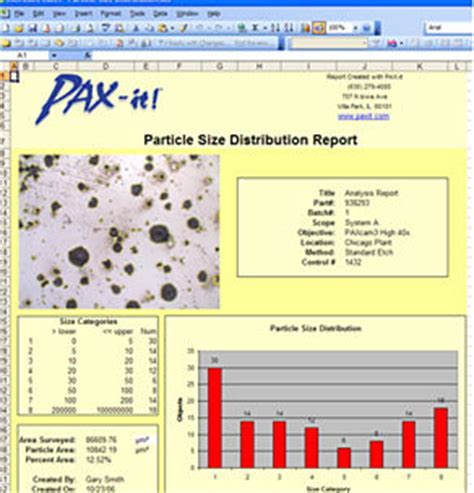474x493 pixels.
Task: Click the 'Chicago Plant' location value
Action: pos(368,242)
